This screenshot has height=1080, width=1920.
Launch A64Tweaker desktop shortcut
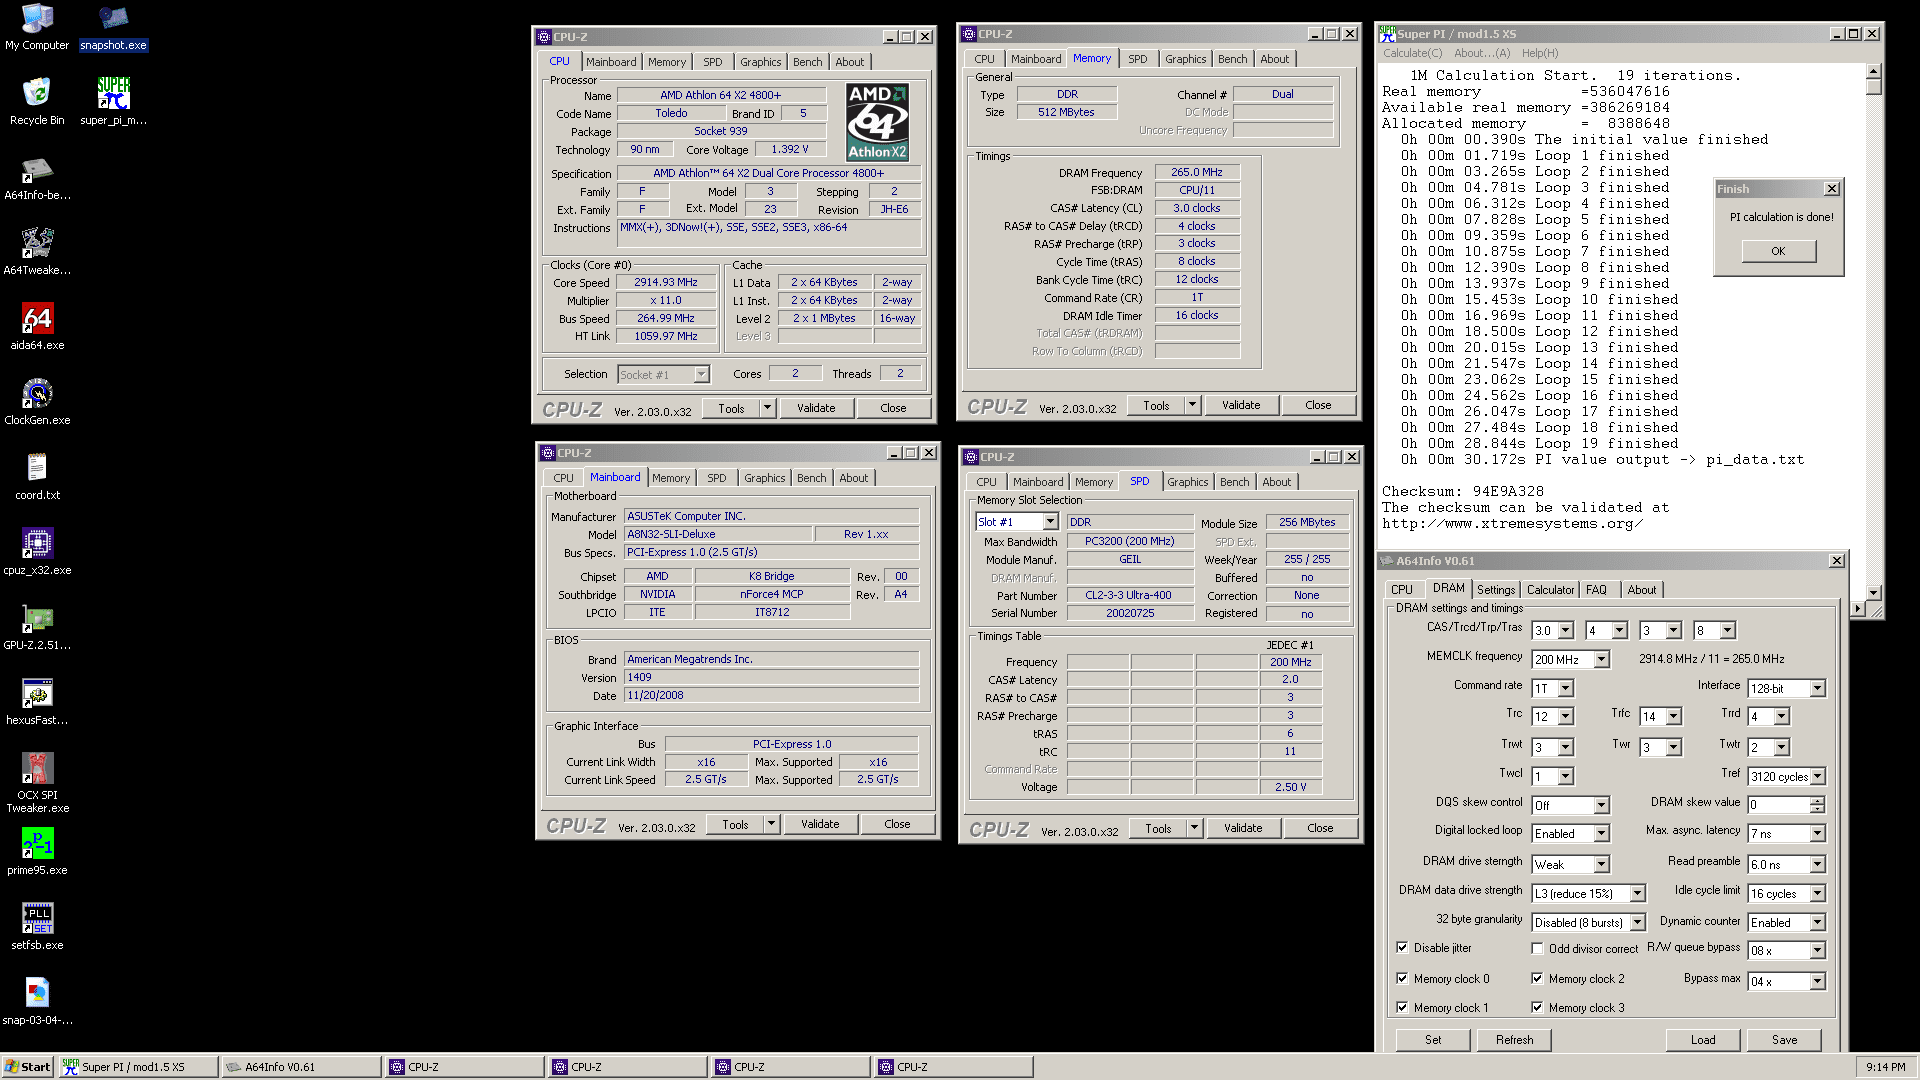point(37,252)
